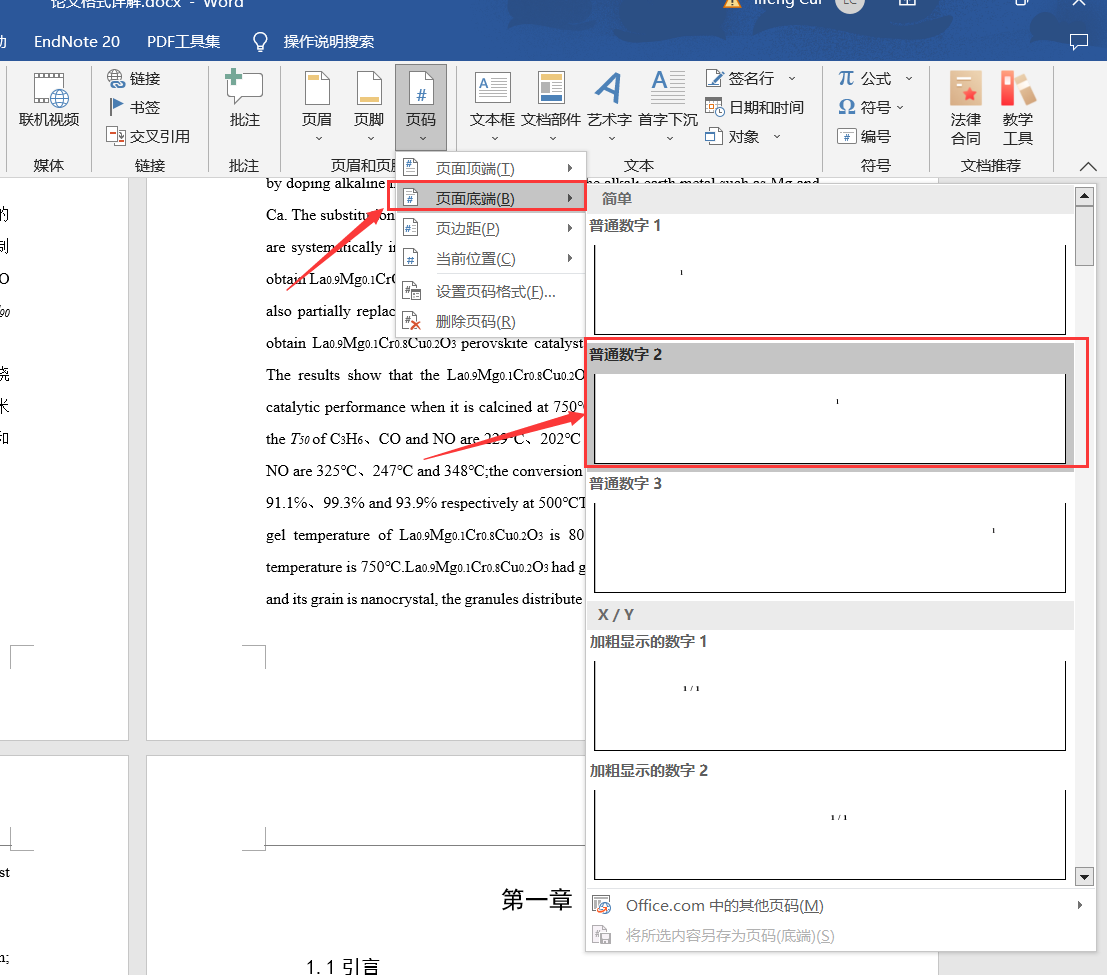
Task: Open 当前位置(C) submenu
Action: pos(491,259)
